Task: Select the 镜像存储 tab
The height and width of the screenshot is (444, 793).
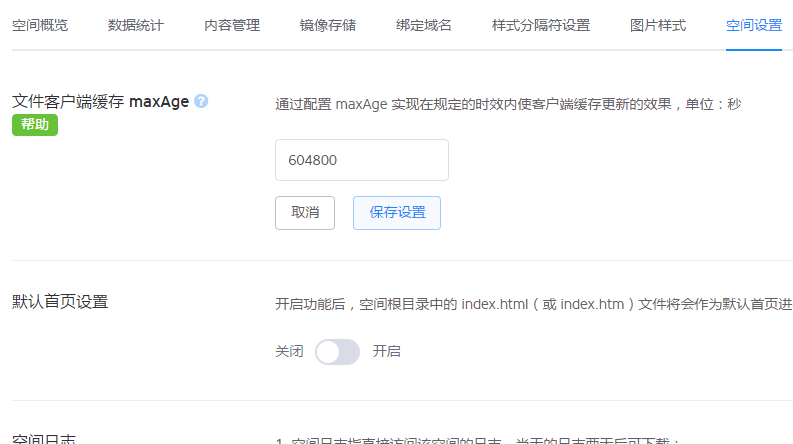Action: pos(328,25)
